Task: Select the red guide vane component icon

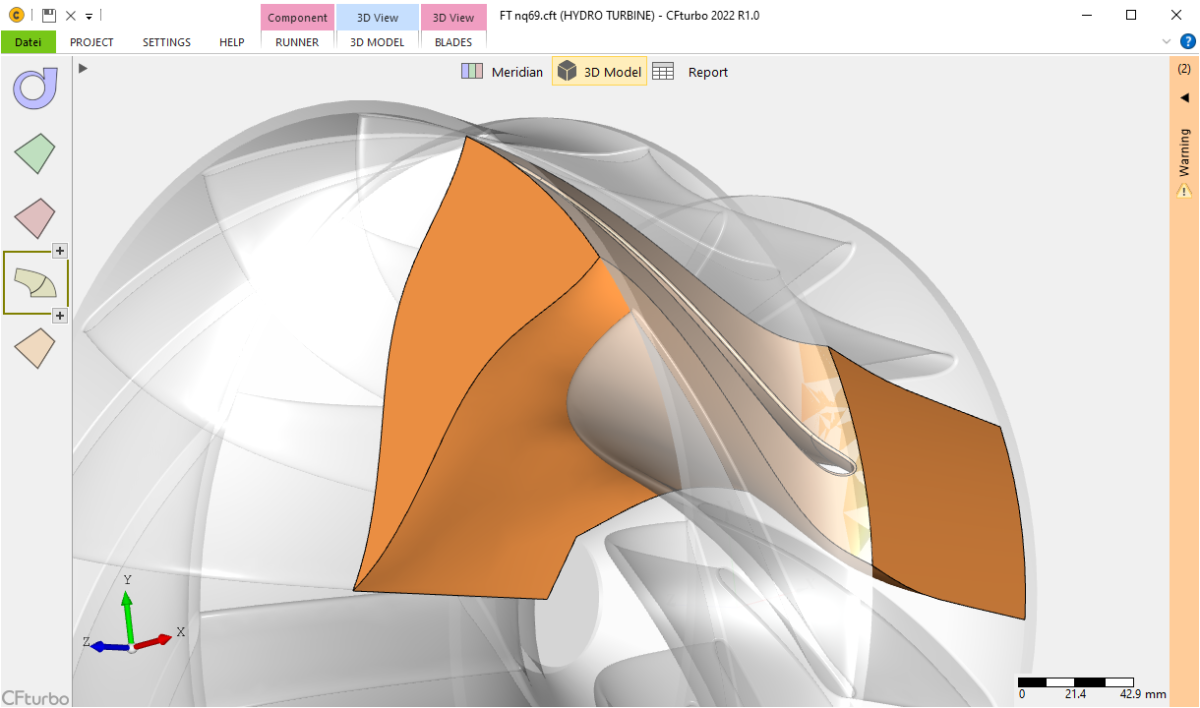Action: point(35,217)
